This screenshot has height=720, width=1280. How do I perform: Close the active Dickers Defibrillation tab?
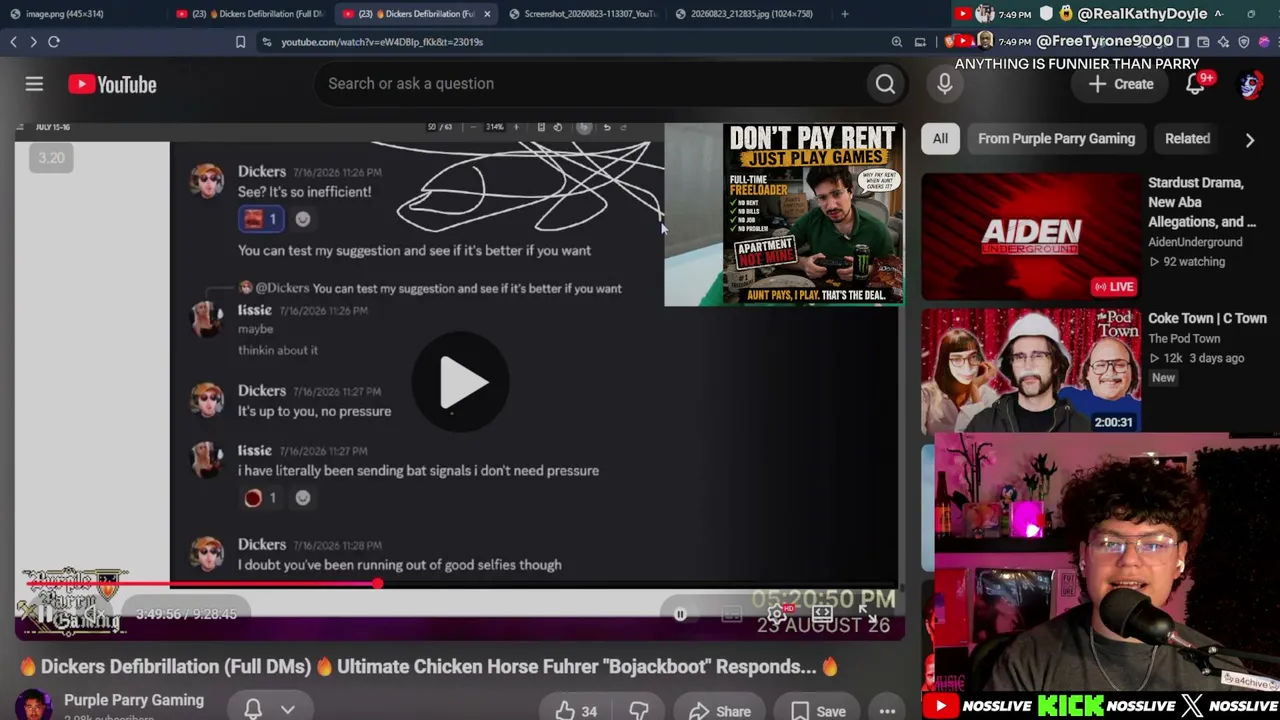click(487, 14)
